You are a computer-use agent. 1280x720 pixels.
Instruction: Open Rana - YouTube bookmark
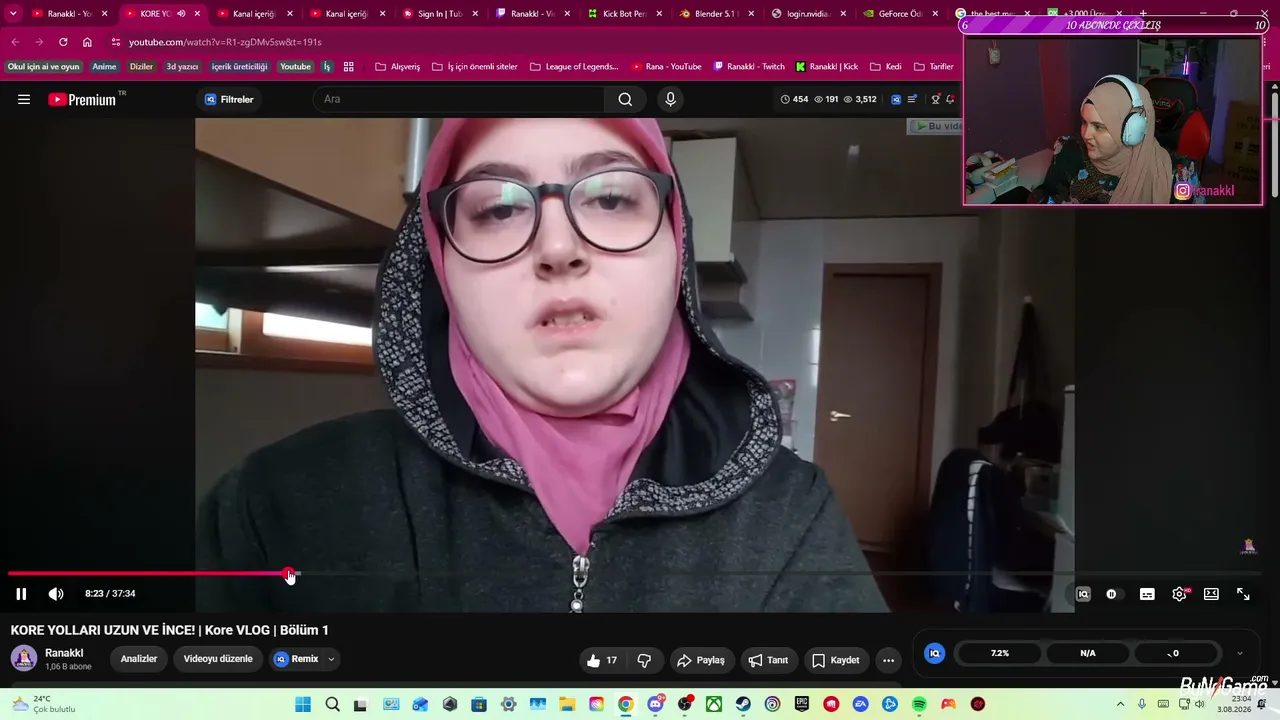(667, 67)
